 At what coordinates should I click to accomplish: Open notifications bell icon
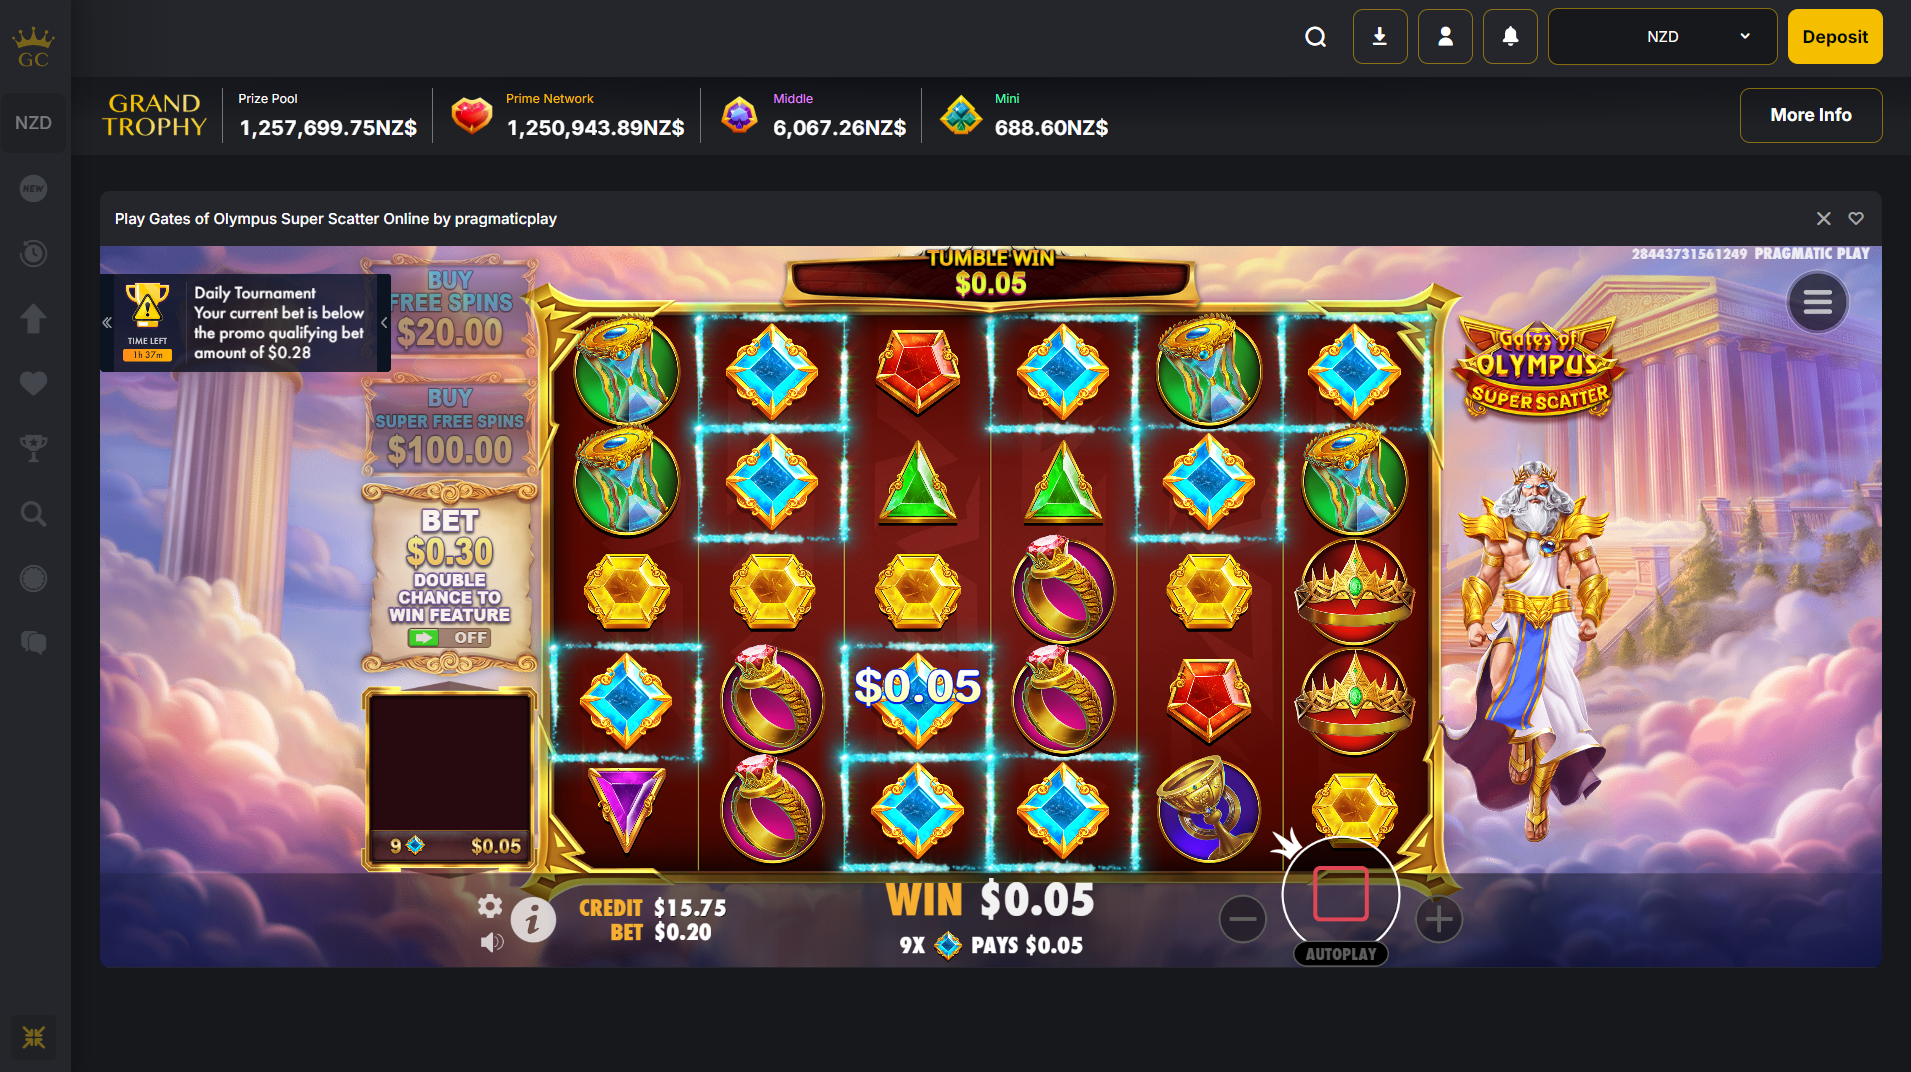tap(1510, 37)
